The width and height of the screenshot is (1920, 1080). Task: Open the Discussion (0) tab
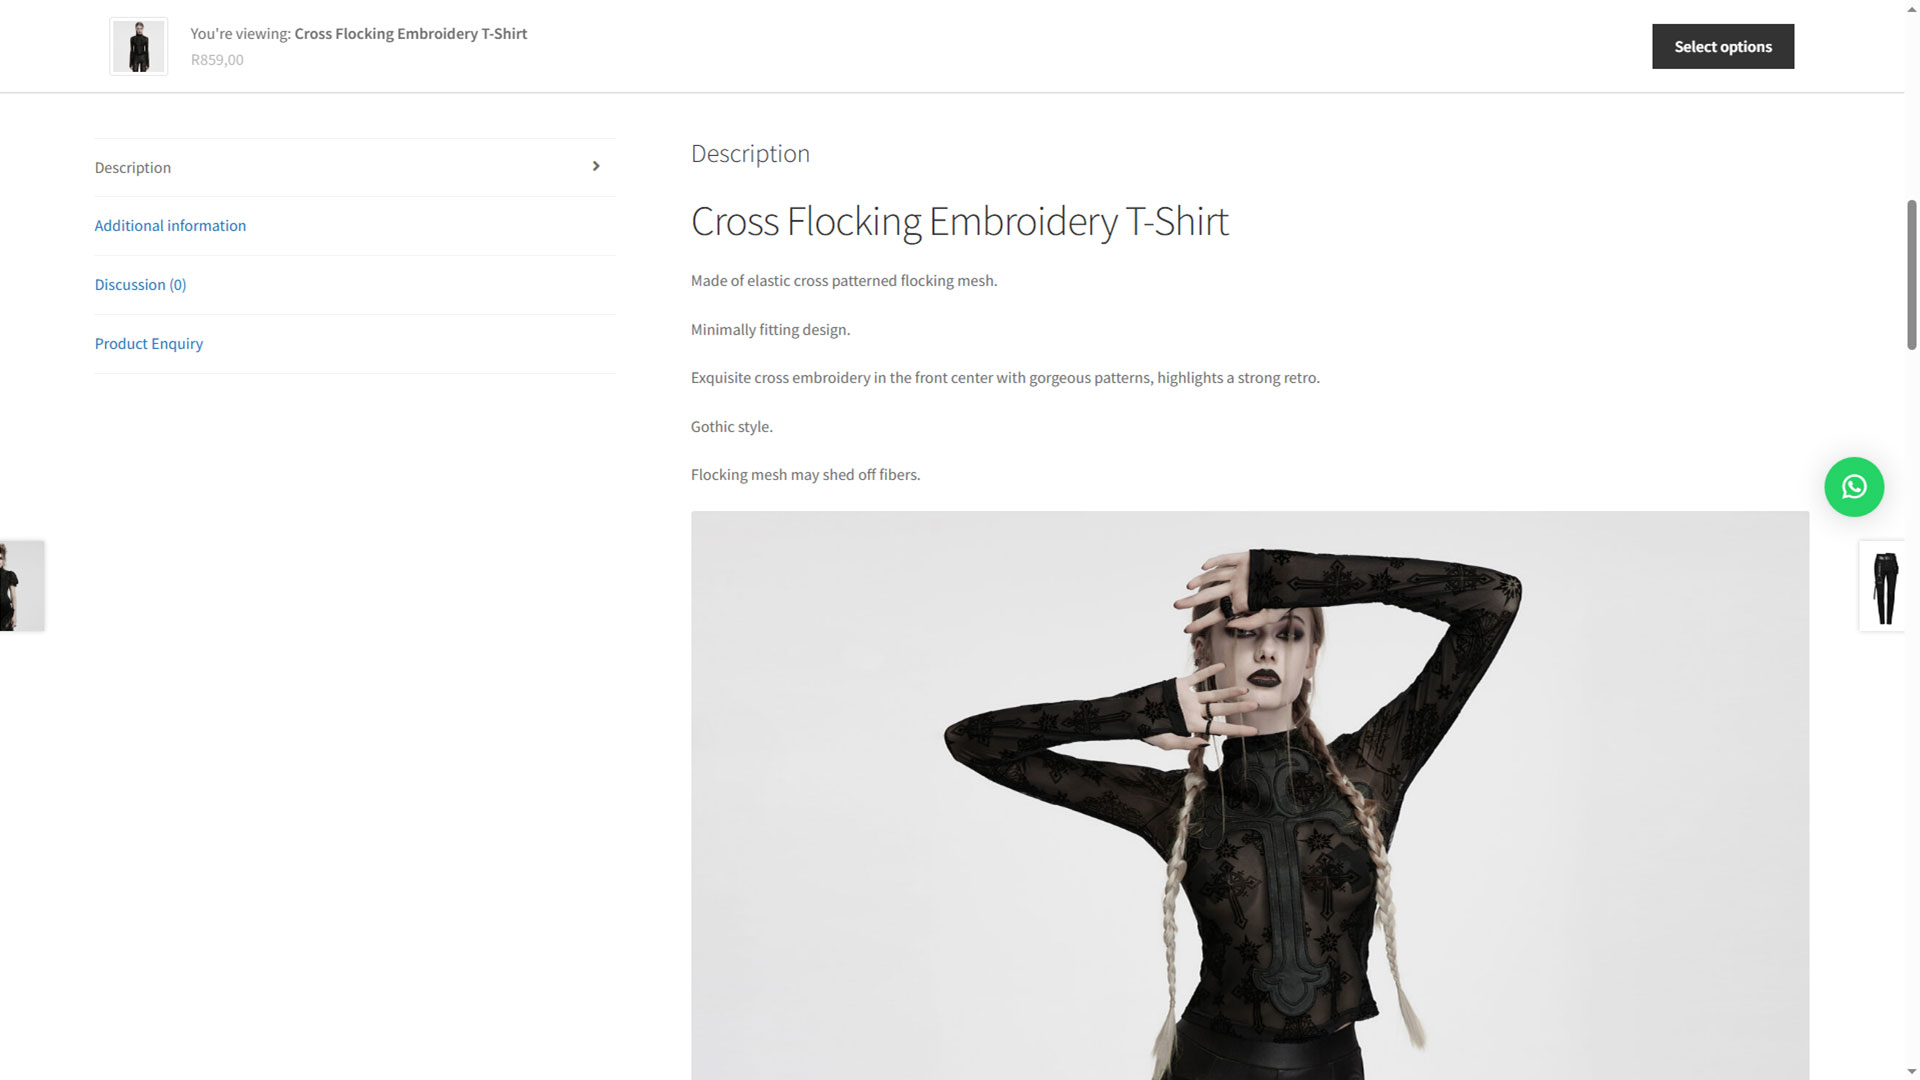tap(140, 284)
